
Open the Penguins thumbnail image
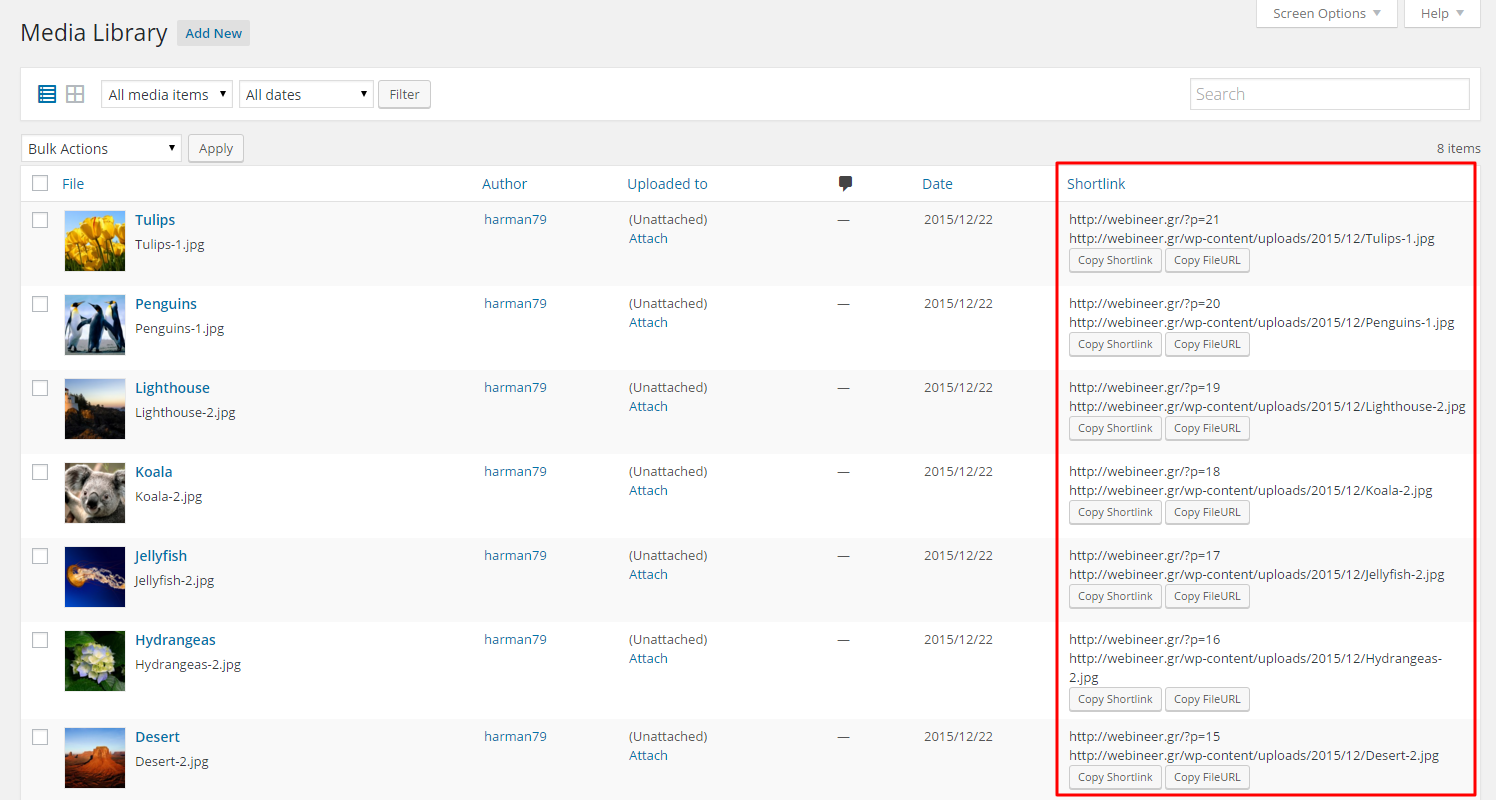[x=95, y=325]
